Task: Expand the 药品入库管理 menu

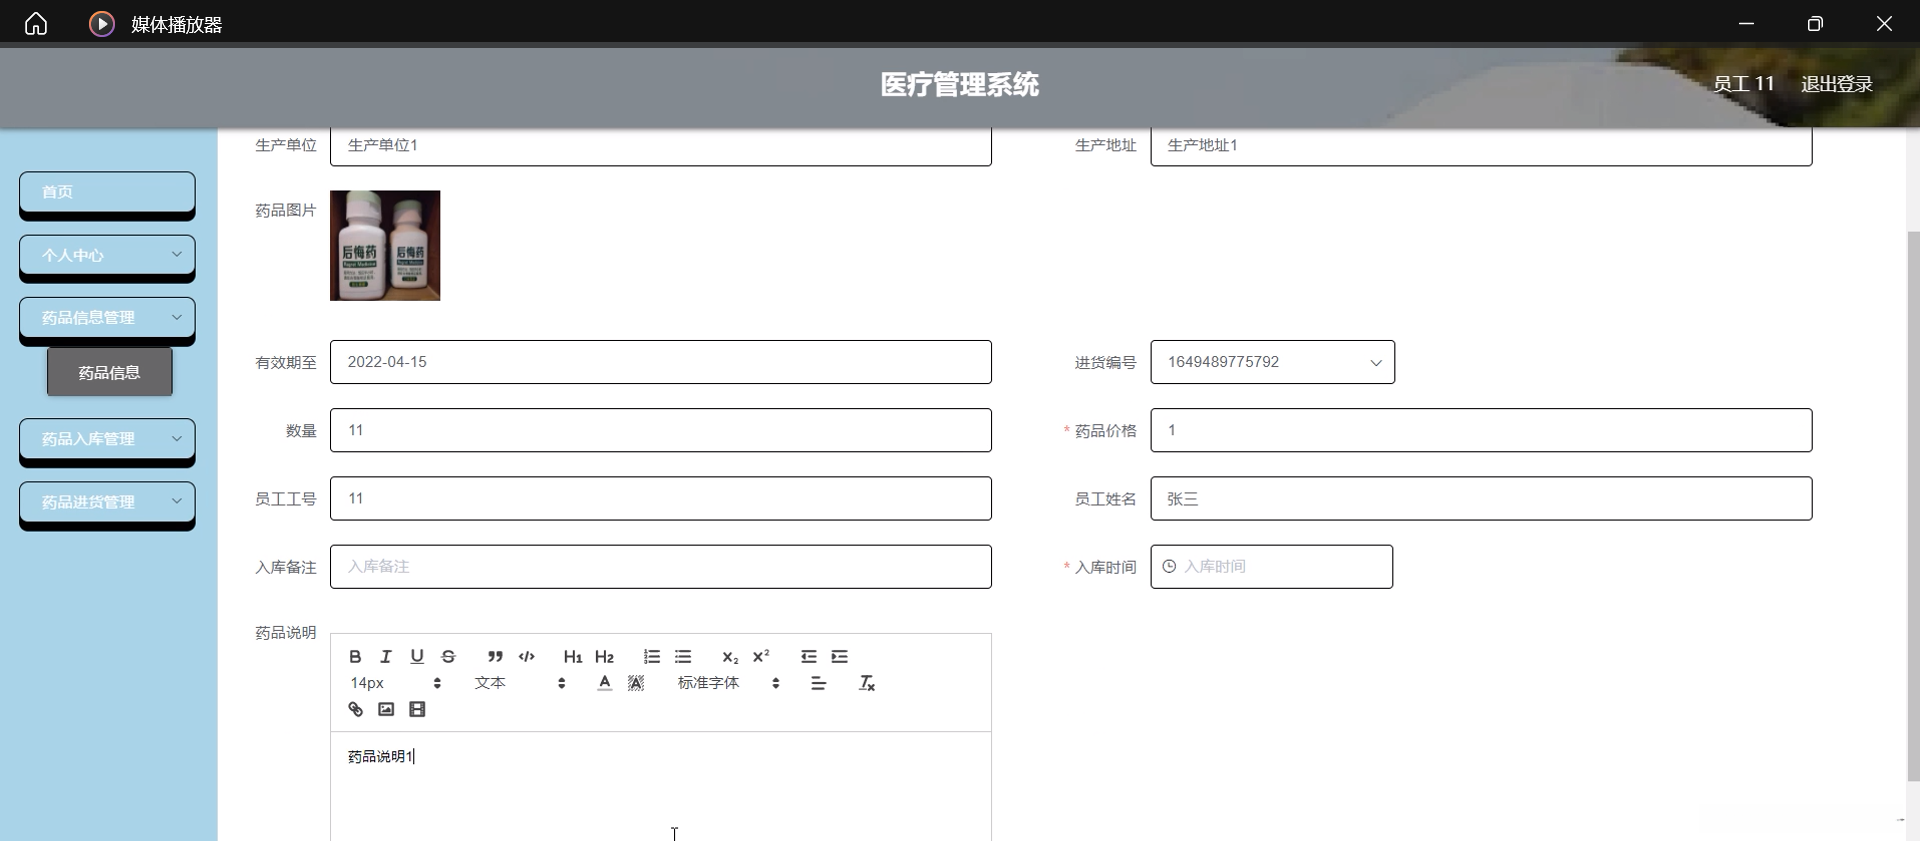Action: click(x=107, y=439)
